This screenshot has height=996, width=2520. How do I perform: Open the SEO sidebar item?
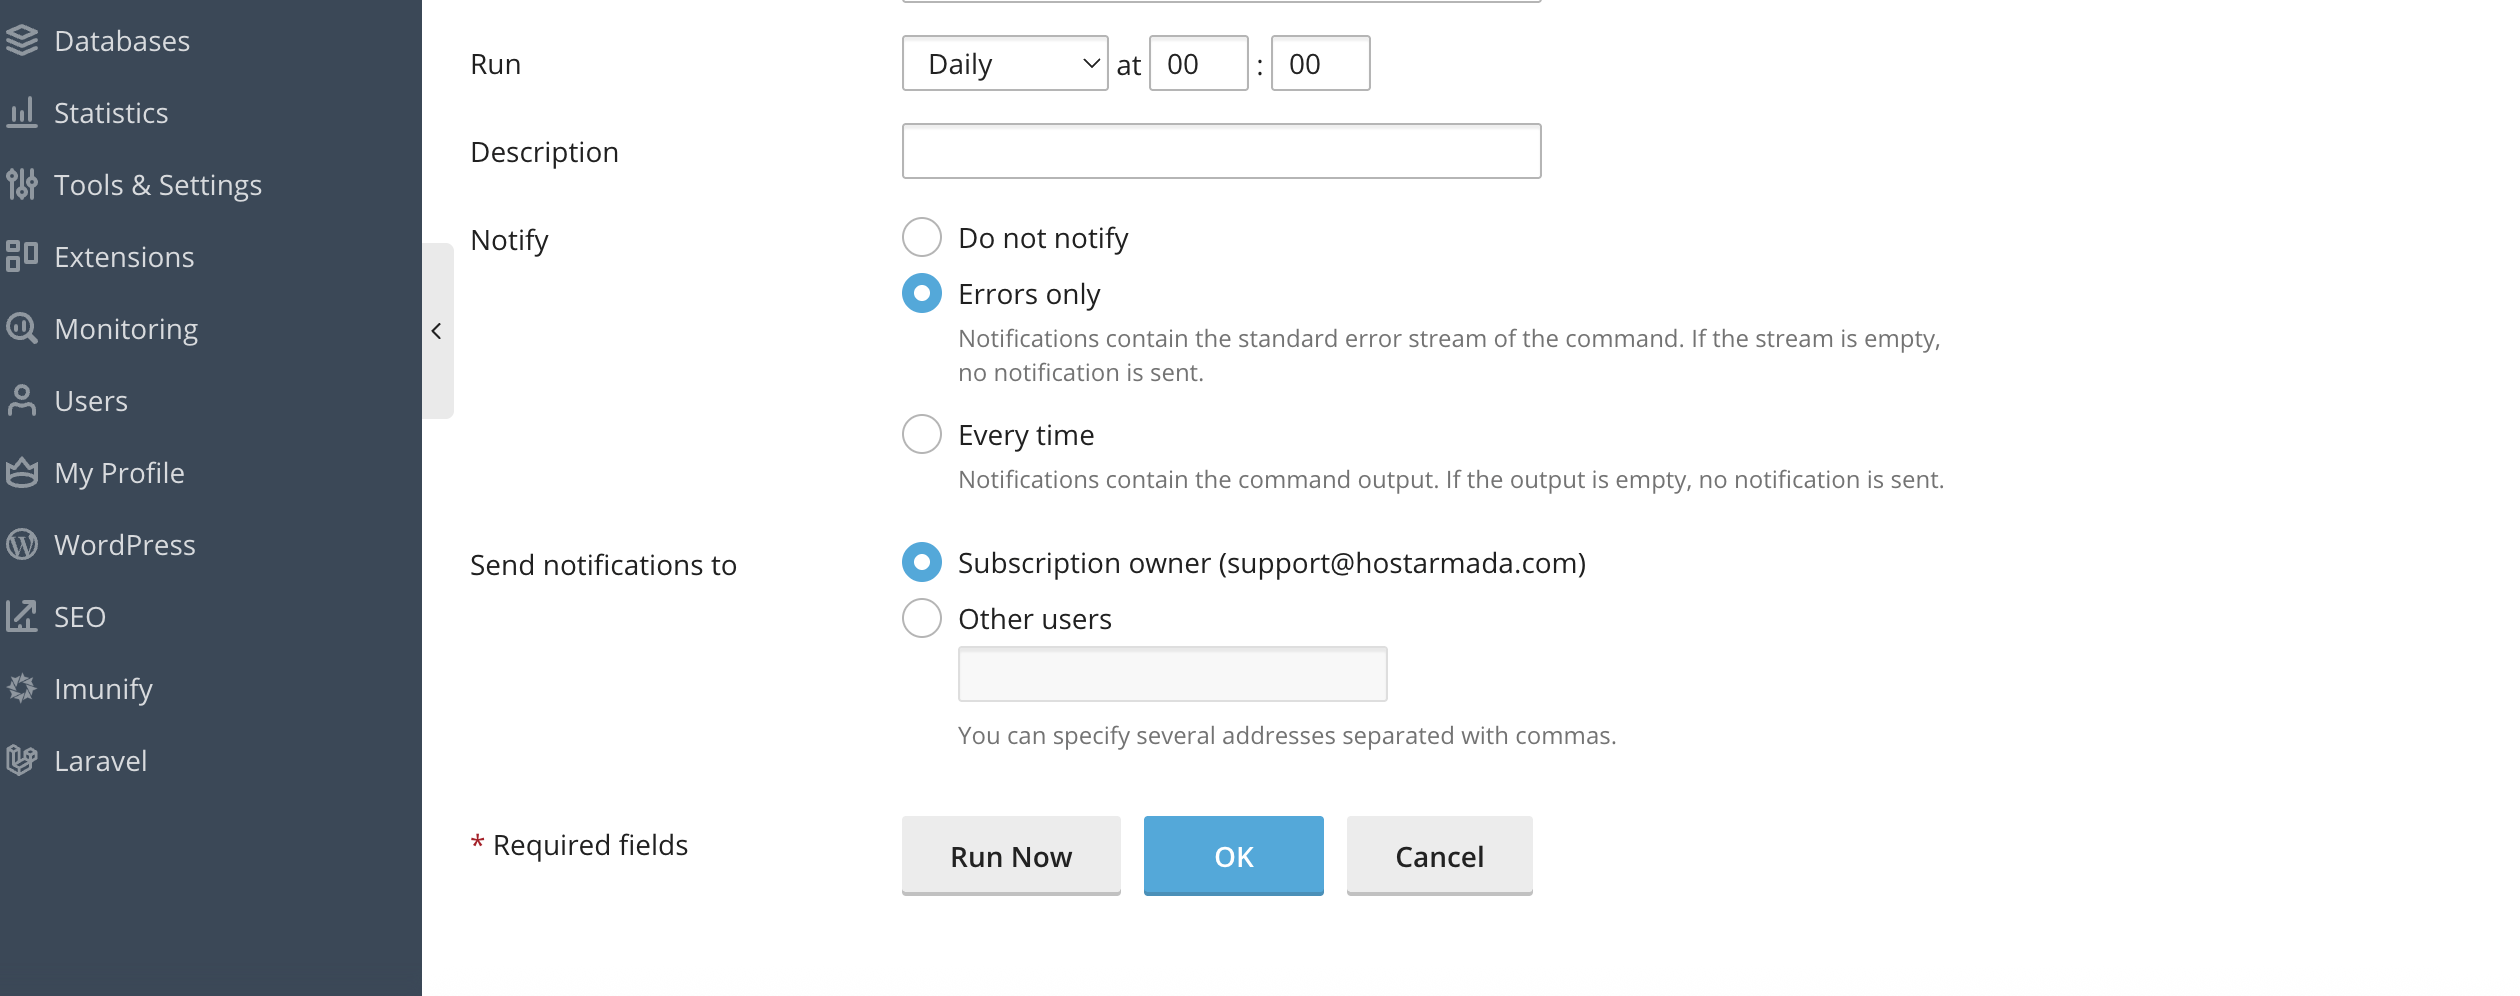(80, 617)
